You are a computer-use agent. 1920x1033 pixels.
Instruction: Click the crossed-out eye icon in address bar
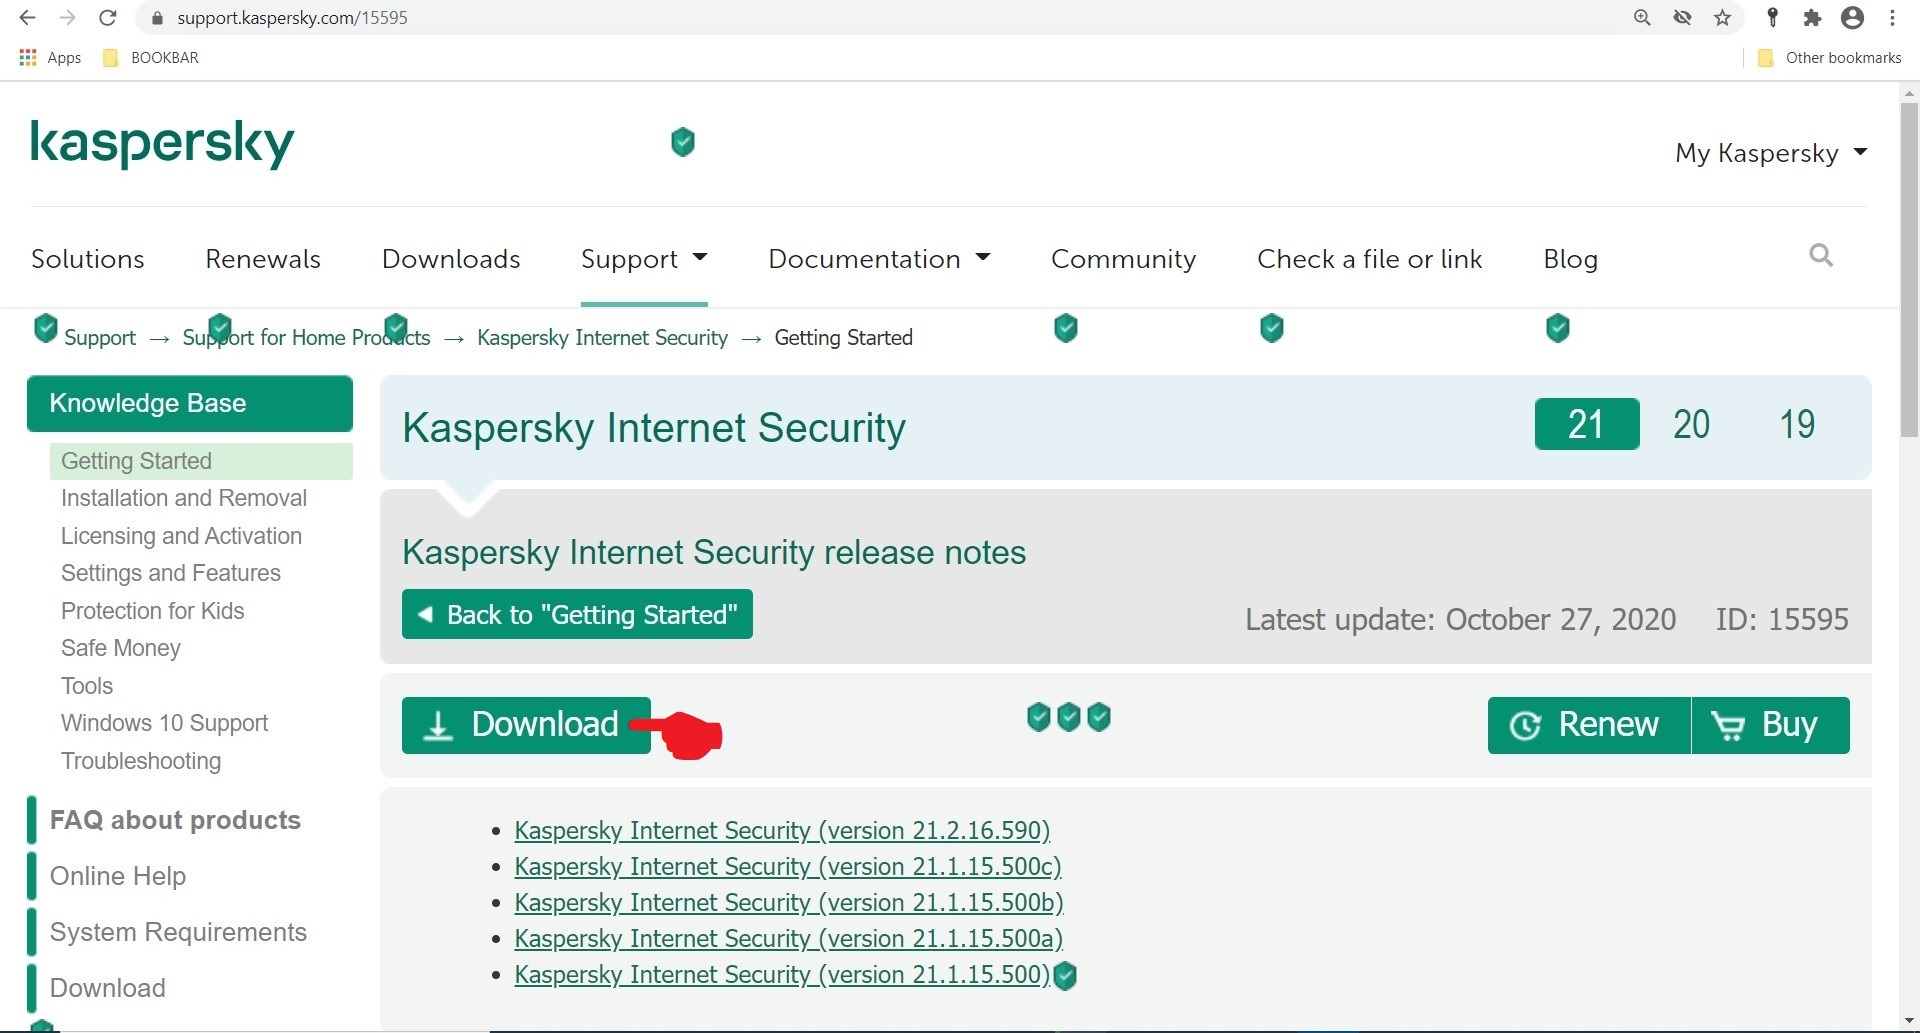click(1683, 18)
